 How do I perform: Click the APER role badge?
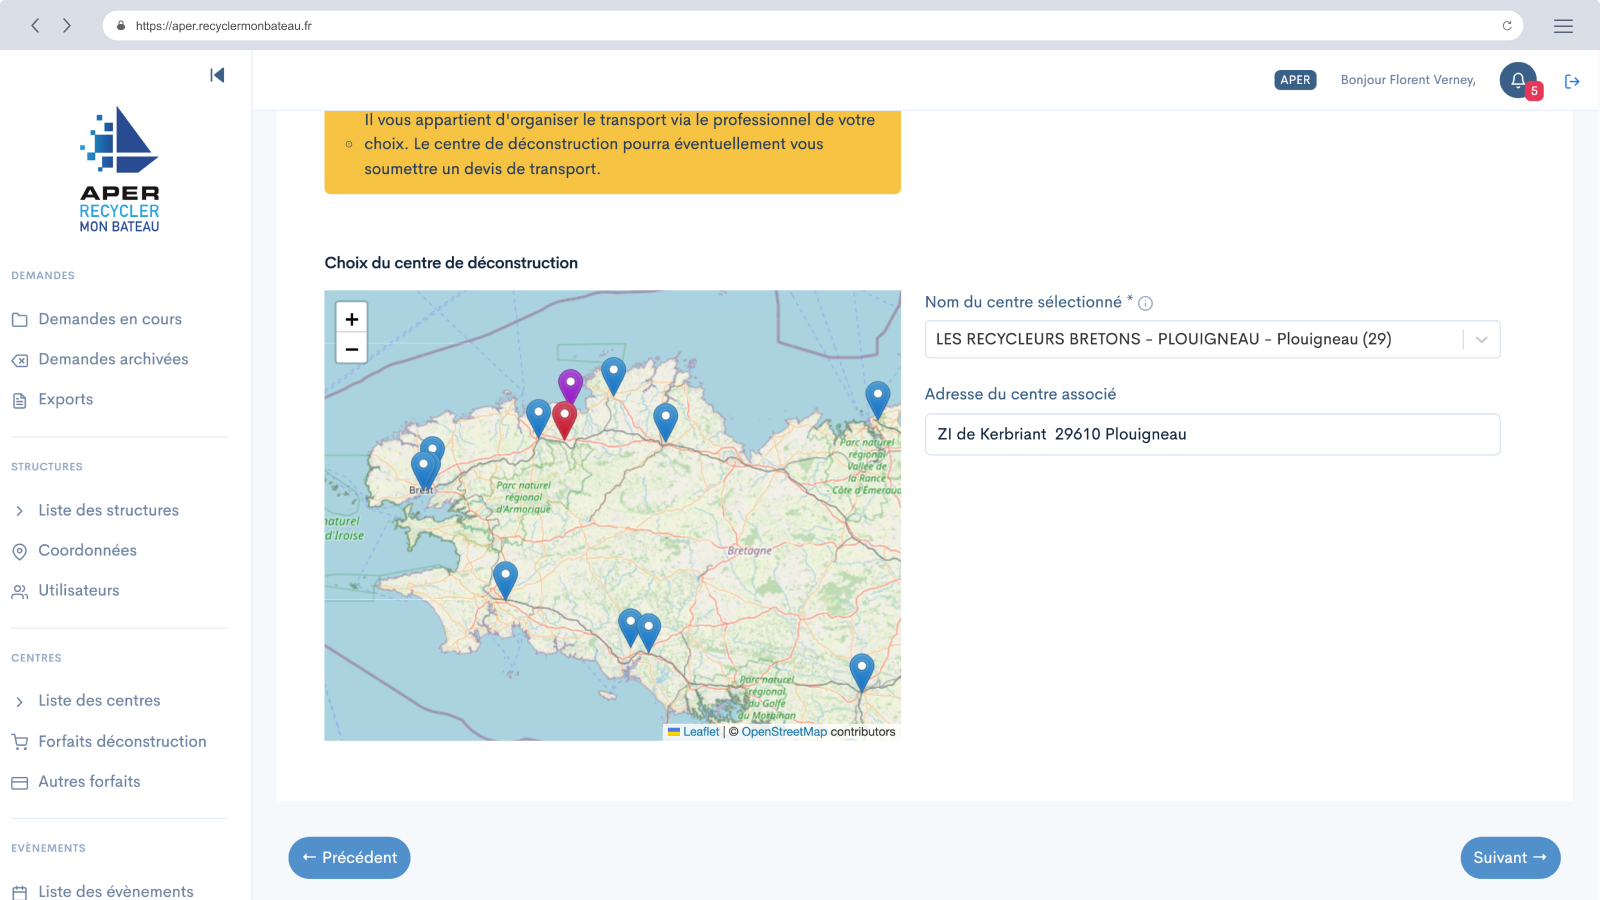[x=1295, y=80]
